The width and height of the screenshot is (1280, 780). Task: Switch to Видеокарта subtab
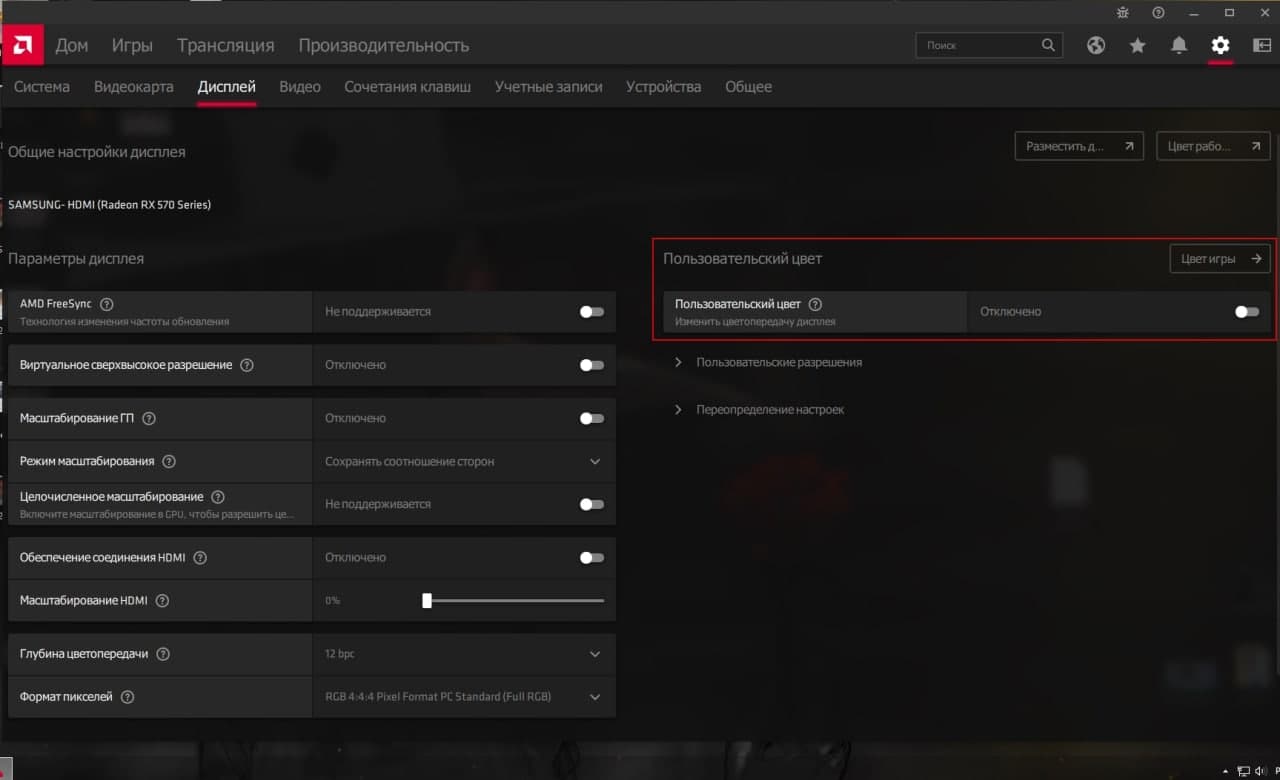134,87
